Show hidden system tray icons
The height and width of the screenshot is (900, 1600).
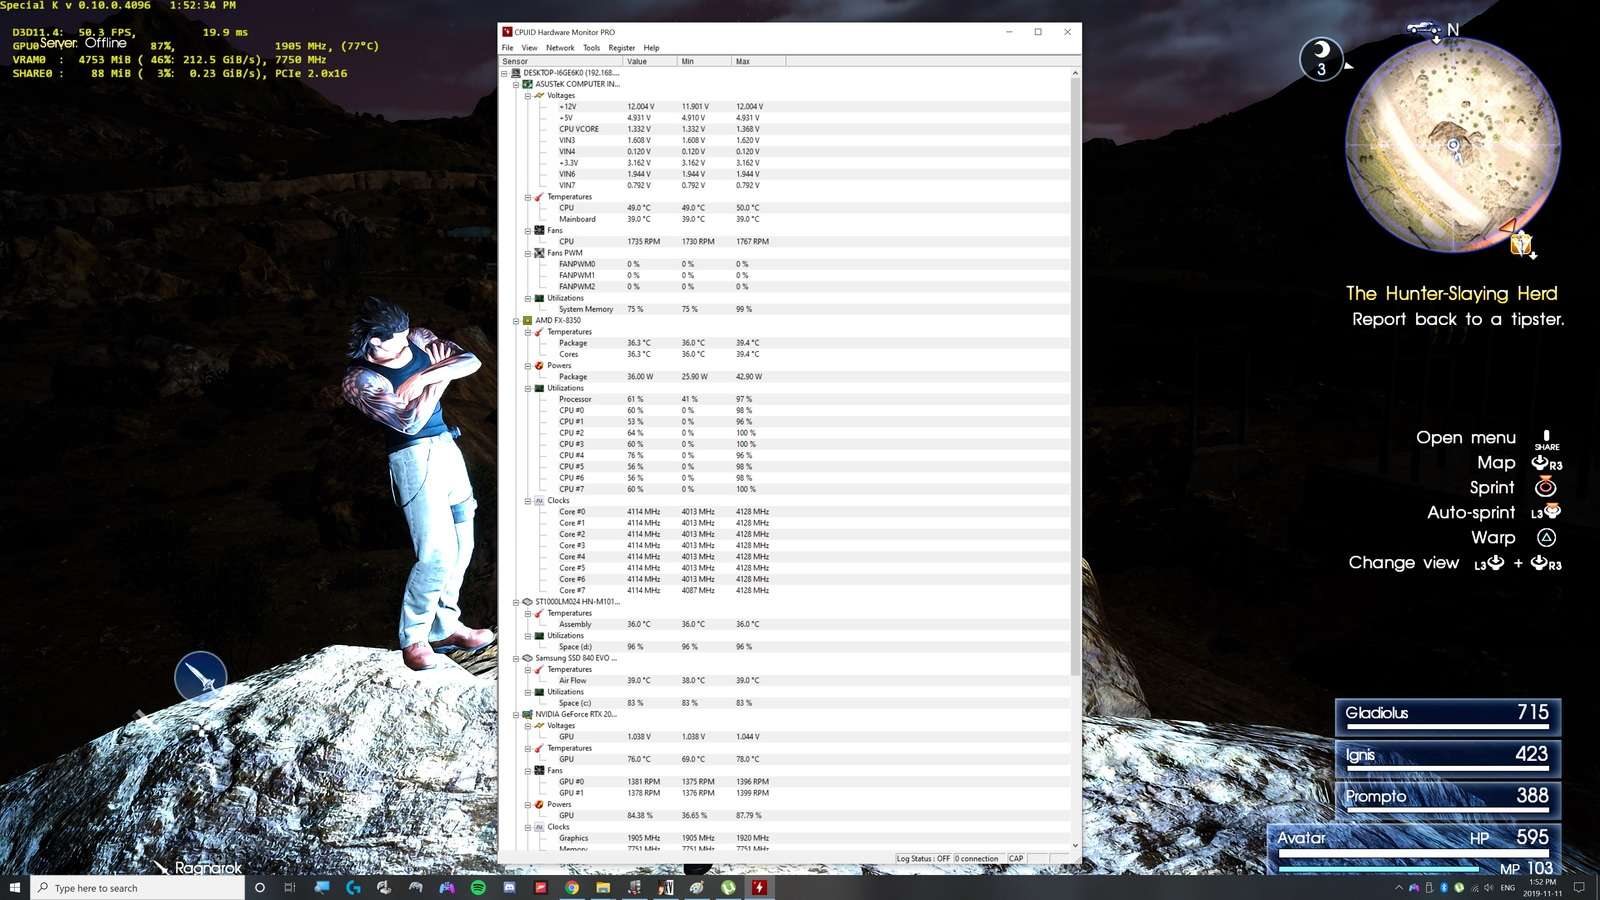coord(1399,887)
